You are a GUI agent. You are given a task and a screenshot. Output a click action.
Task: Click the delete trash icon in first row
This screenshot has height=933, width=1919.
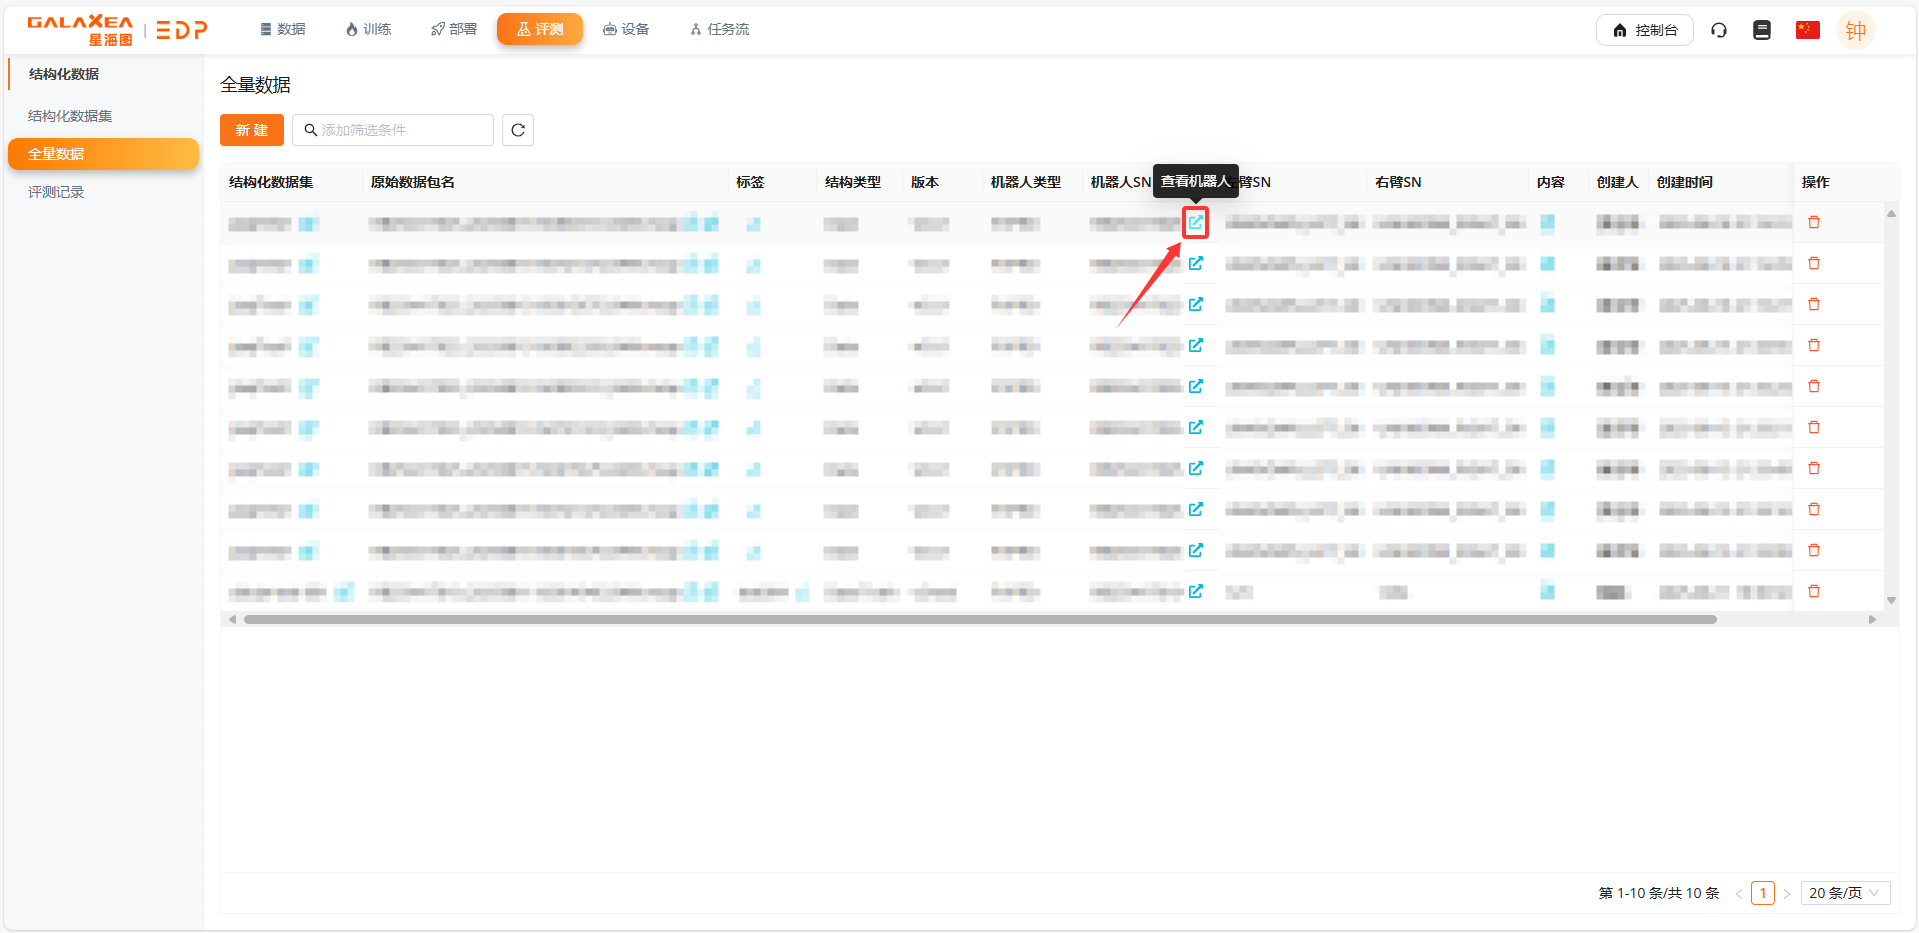[x=1813, y=222]
